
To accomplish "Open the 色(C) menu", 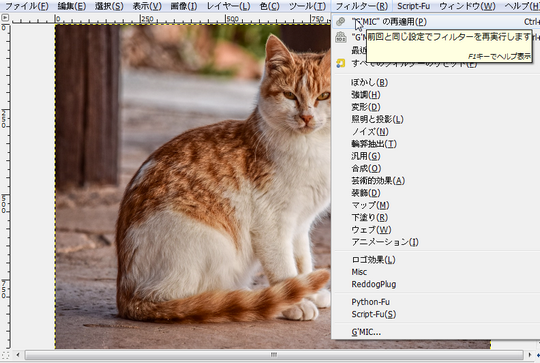I will click(270, 6).
